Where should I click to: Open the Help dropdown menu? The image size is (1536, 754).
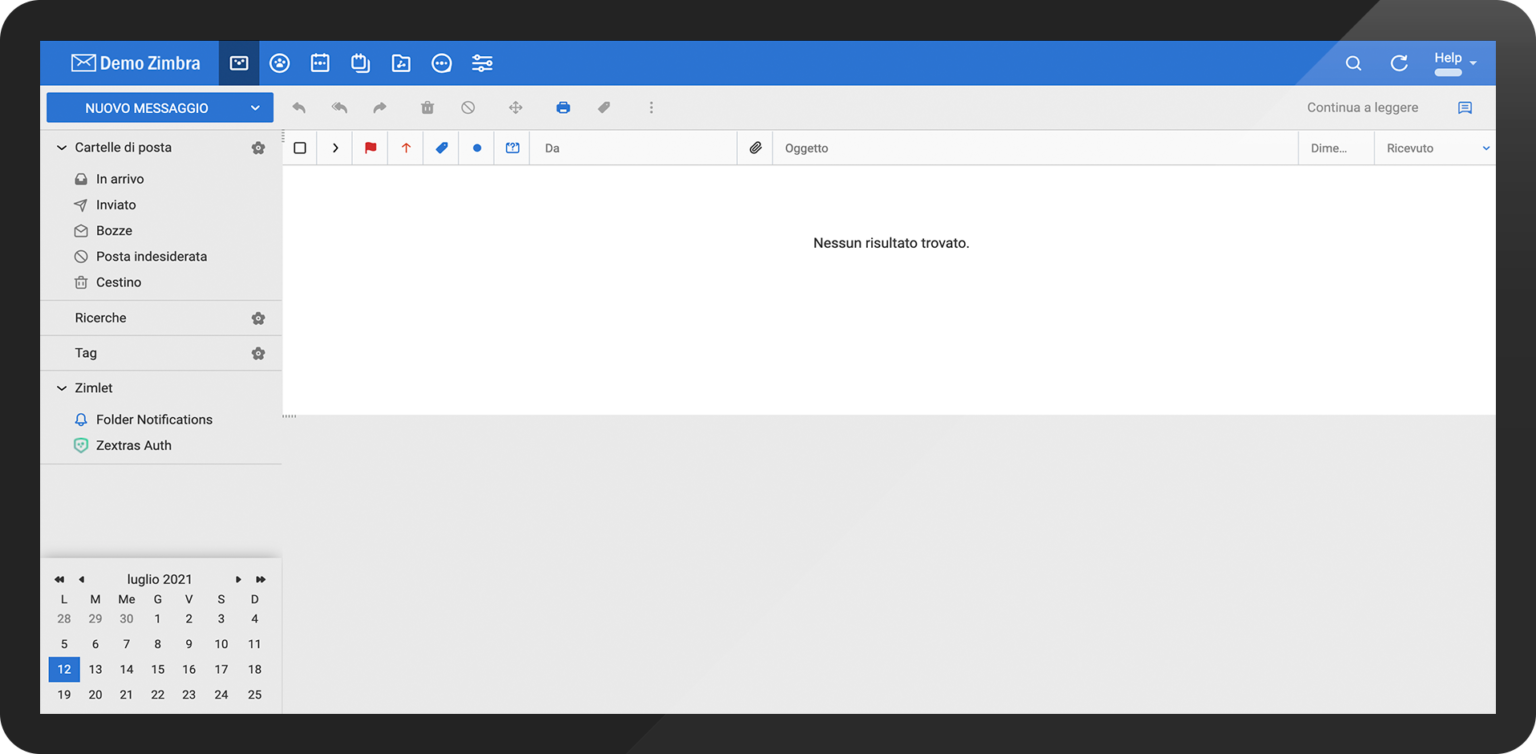(1455, 63)
